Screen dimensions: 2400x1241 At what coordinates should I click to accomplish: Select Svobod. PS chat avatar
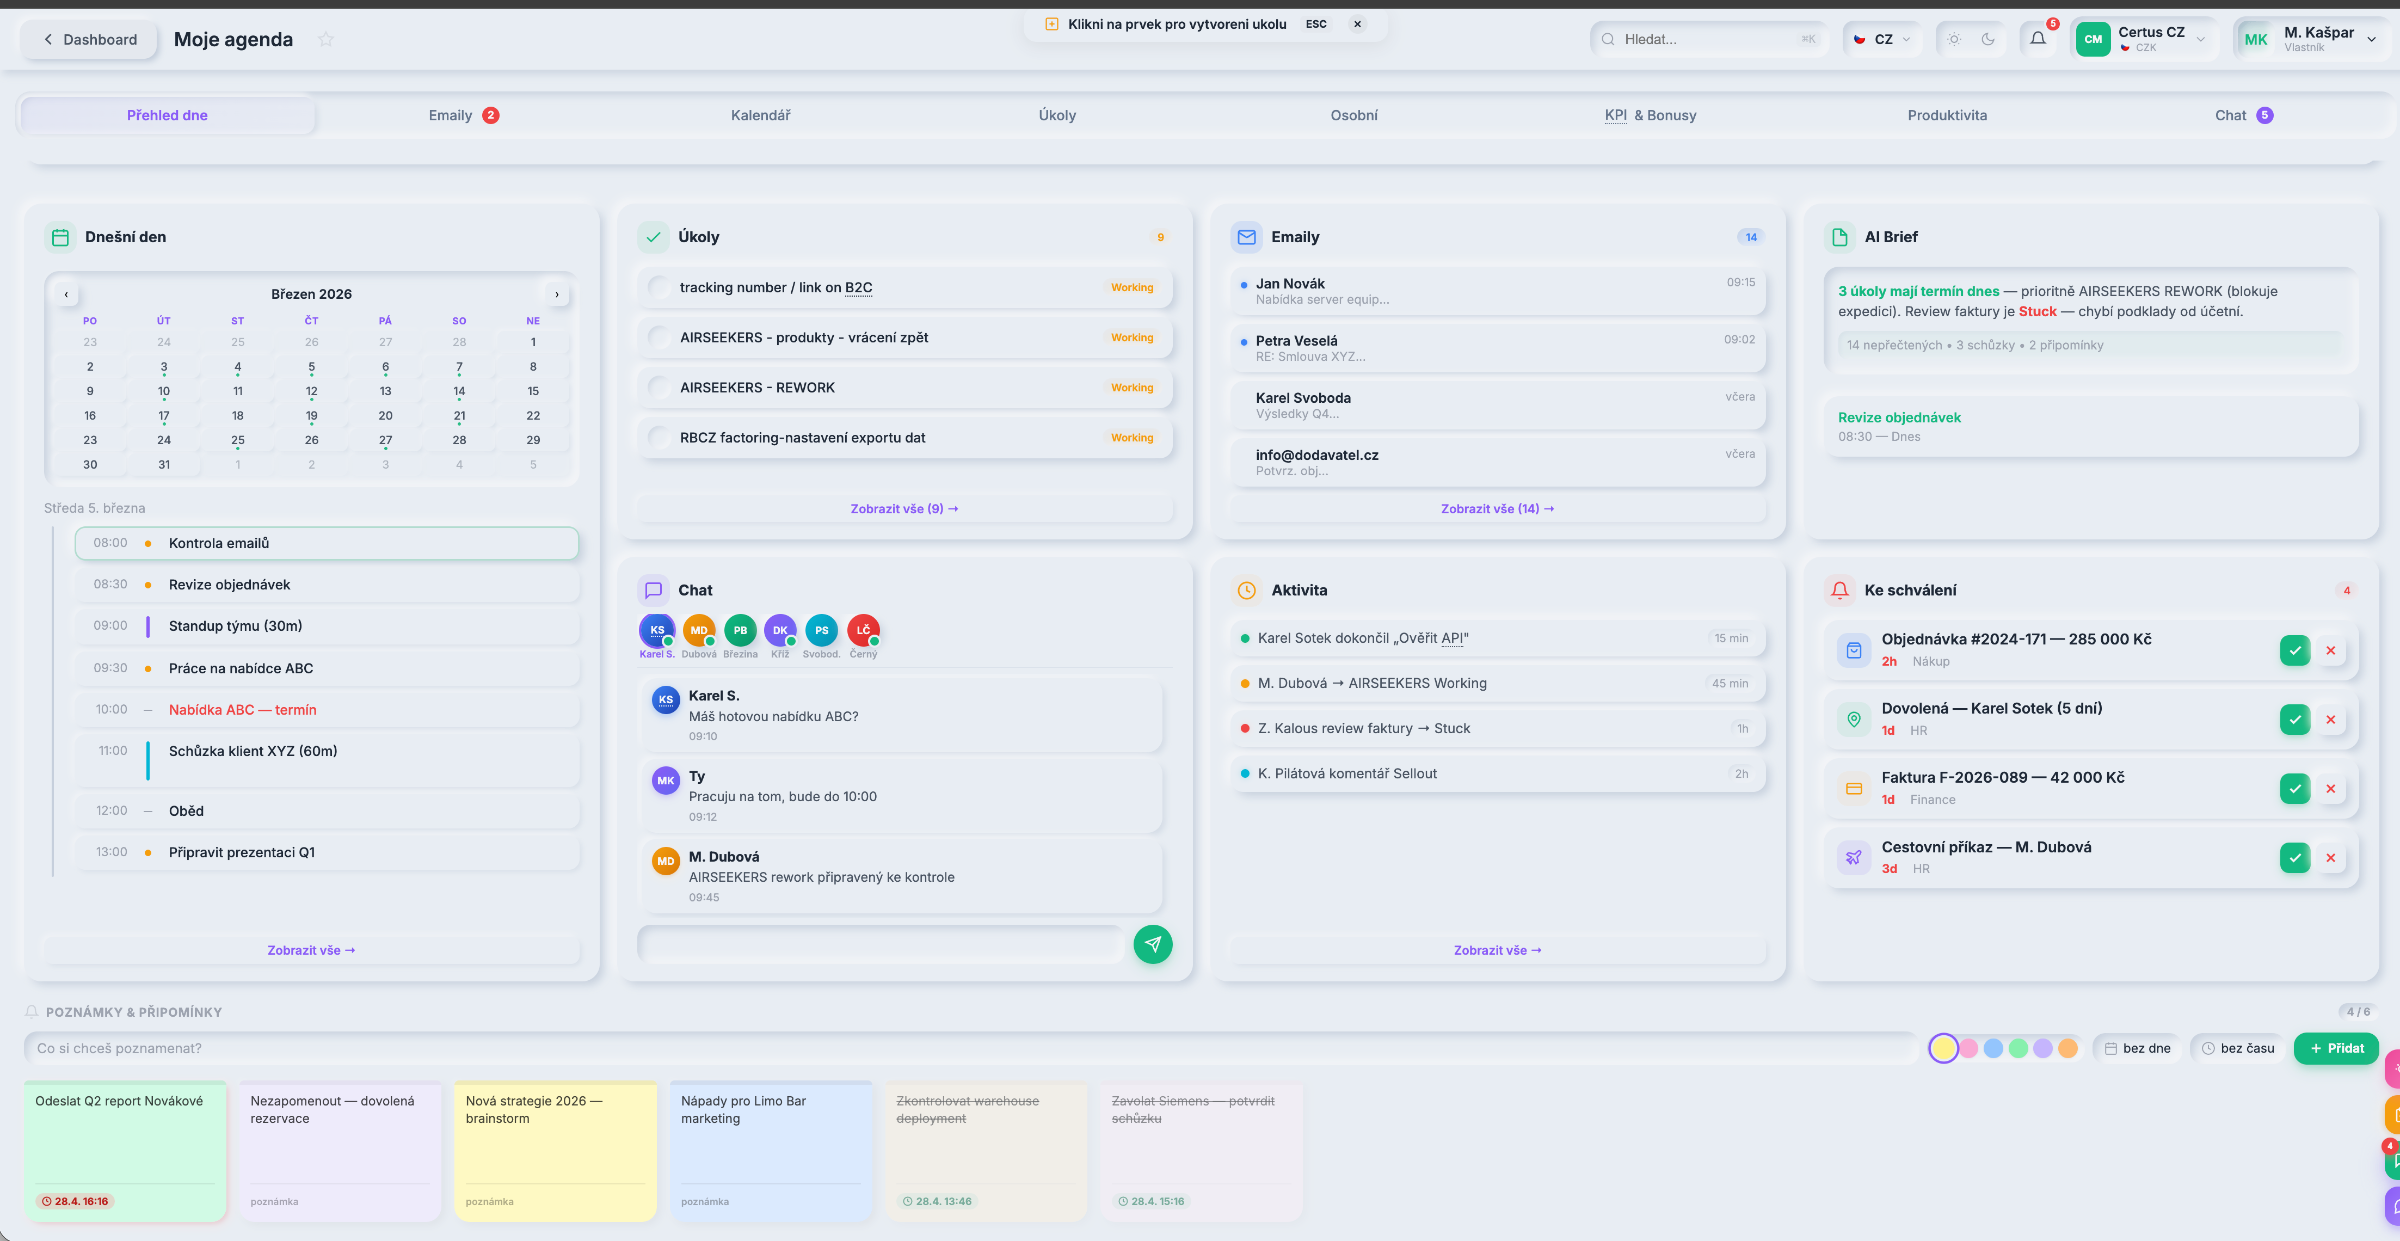click(821, 630)
